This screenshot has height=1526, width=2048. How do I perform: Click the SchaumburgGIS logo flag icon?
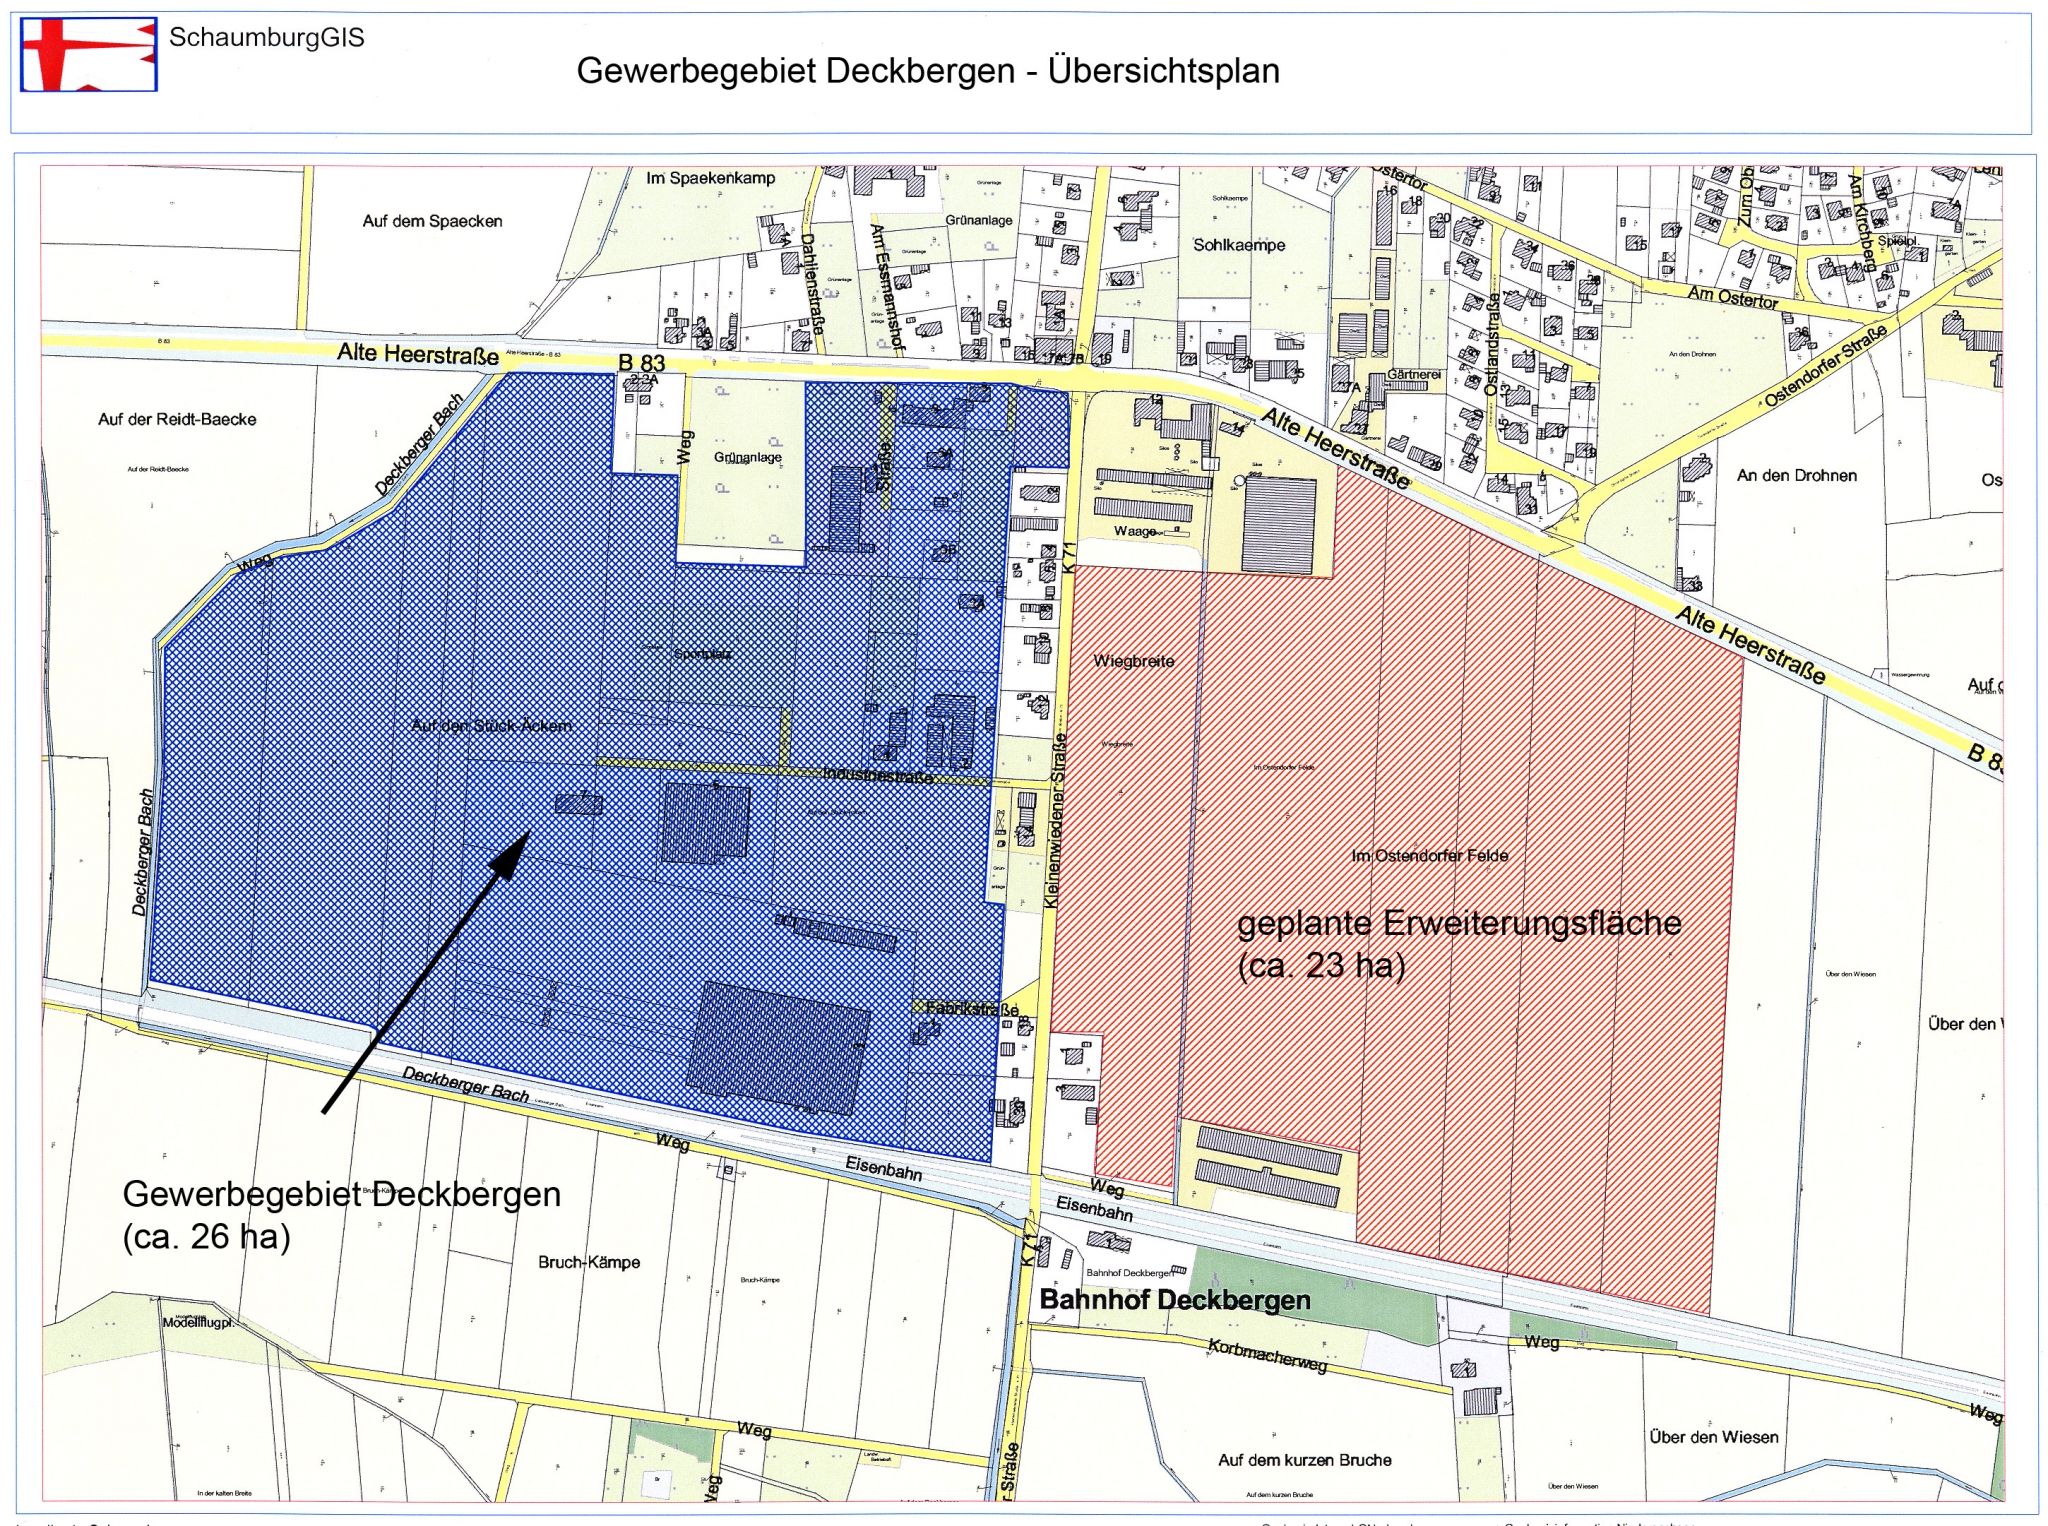[x=89, y=54]
